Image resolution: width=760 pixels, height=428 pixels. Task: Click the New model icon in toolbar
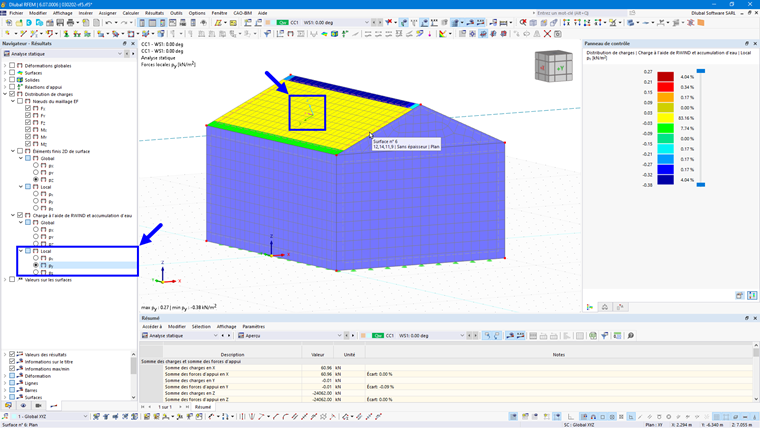coord(9,23)
